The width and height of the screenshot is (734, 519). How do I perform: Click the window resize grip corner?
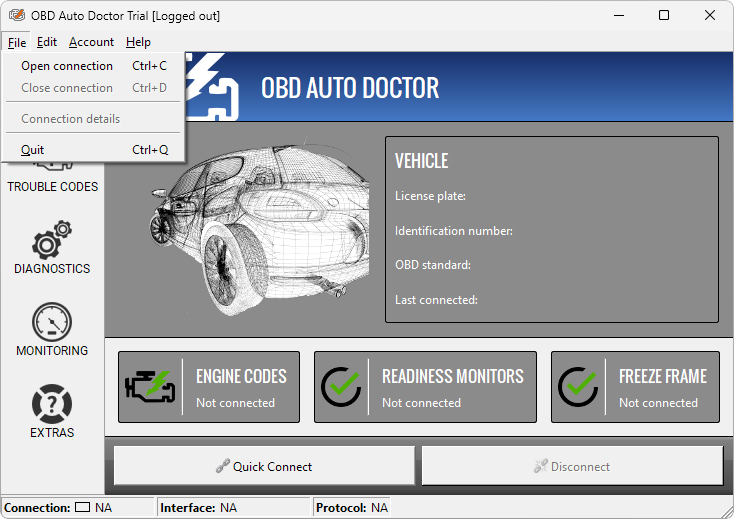click(727, 511)
